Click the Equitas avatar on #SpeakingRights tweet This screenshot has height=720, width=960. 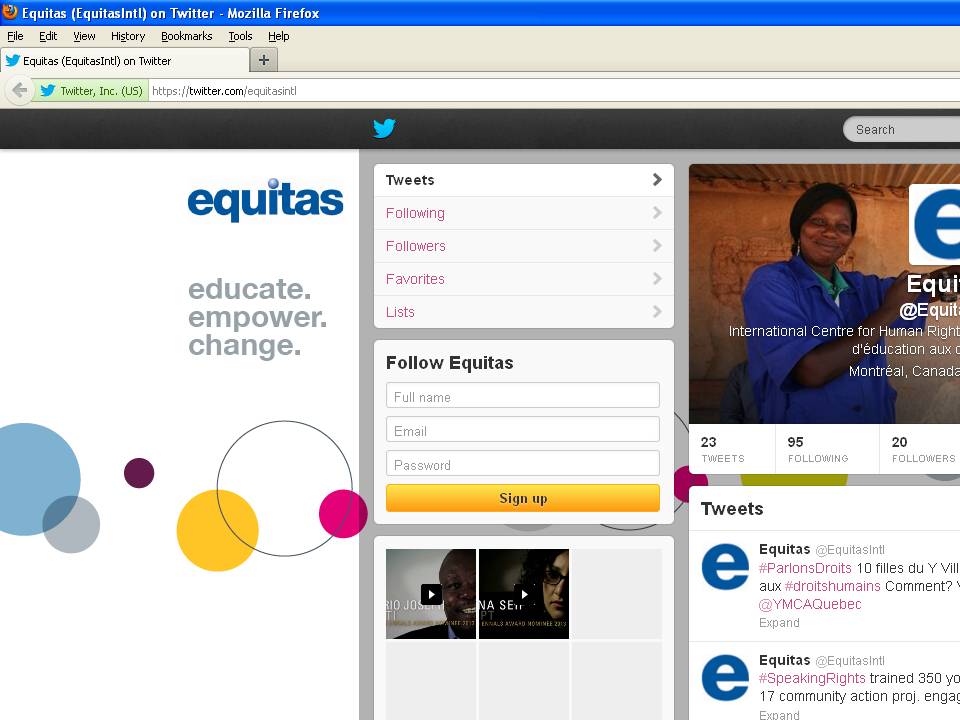(x=725, y=678)
